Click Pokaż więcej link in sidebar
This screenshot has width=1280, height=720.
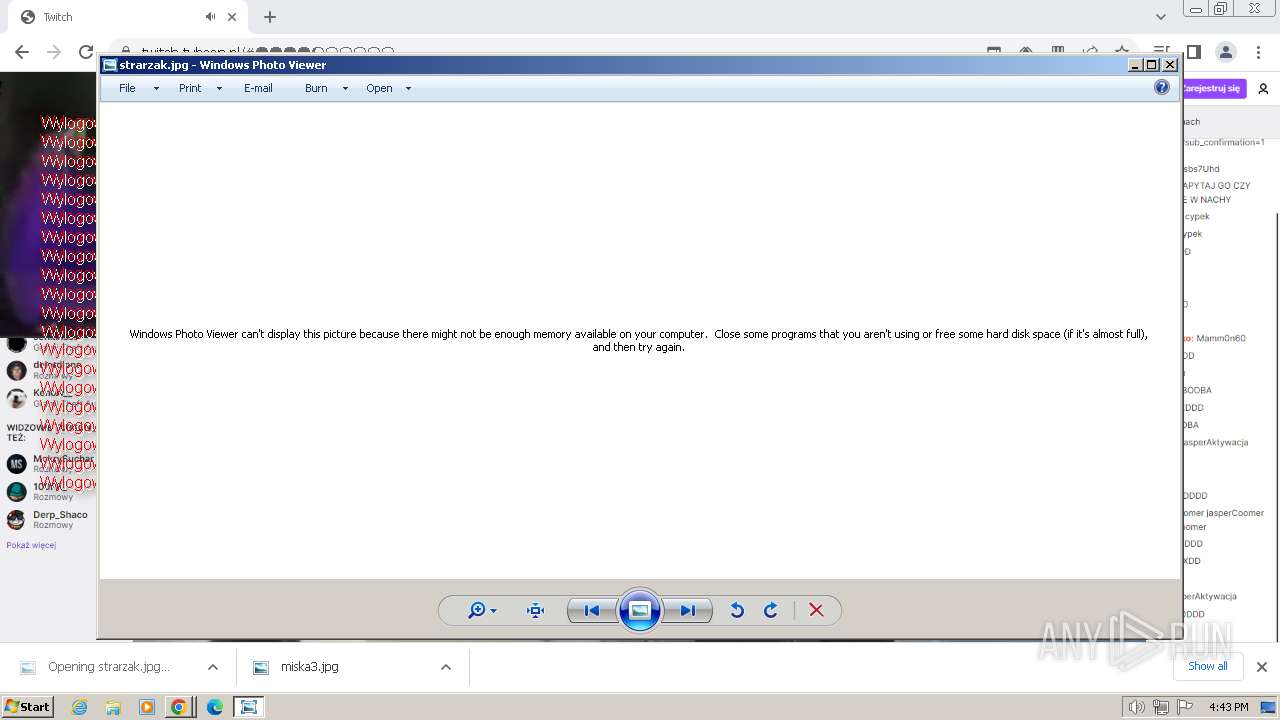[x=31, y=545]
